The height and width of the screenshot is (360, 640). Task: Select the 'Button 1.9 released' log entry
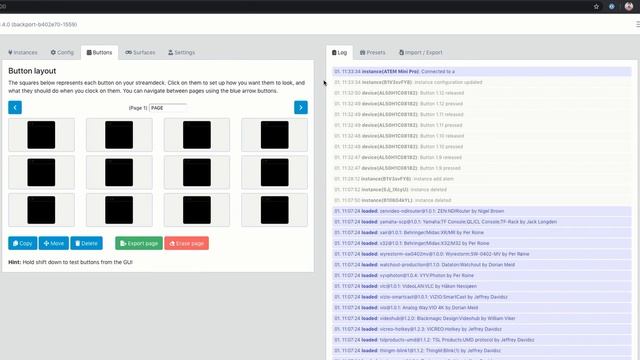(x=482, y=157)
